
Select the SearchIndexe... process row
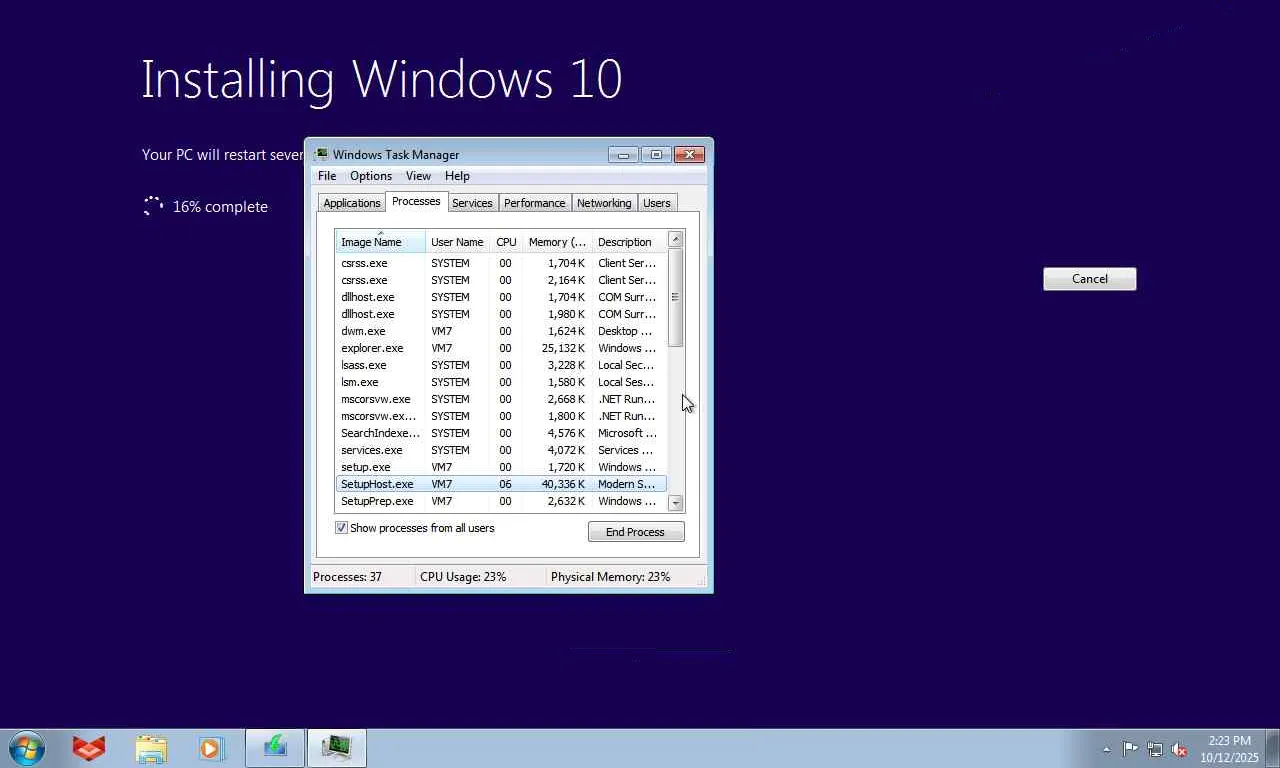(500, 433)
